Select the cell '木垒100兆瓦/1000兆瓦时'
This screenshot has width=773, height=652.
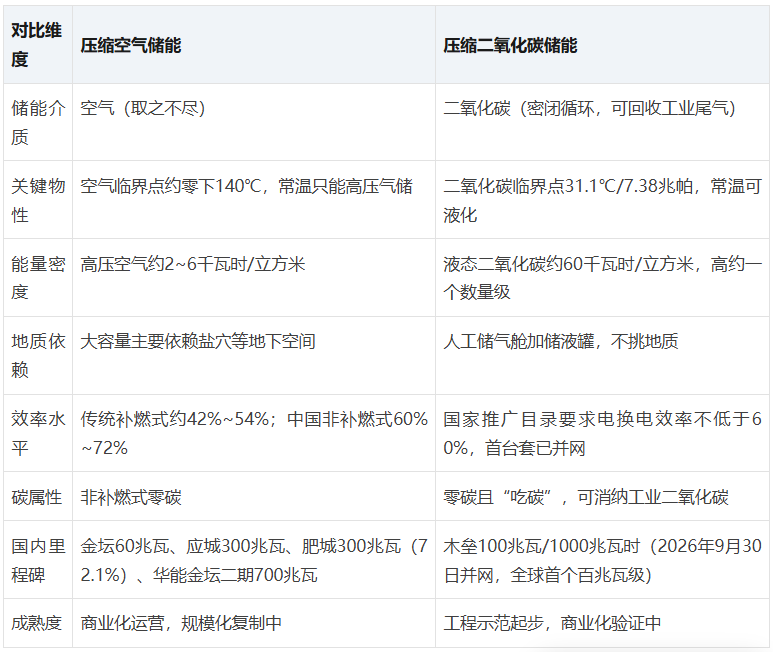[602, 560]
